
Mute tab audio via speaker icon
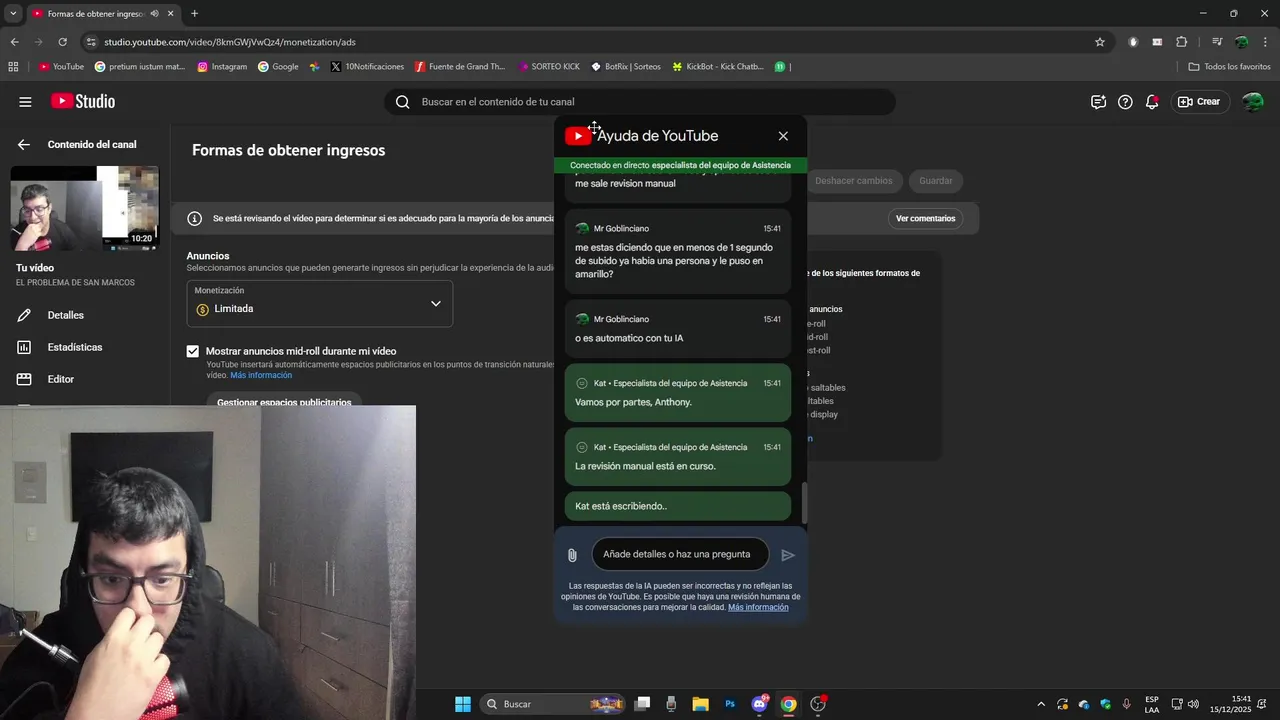(x=154, y=14)
